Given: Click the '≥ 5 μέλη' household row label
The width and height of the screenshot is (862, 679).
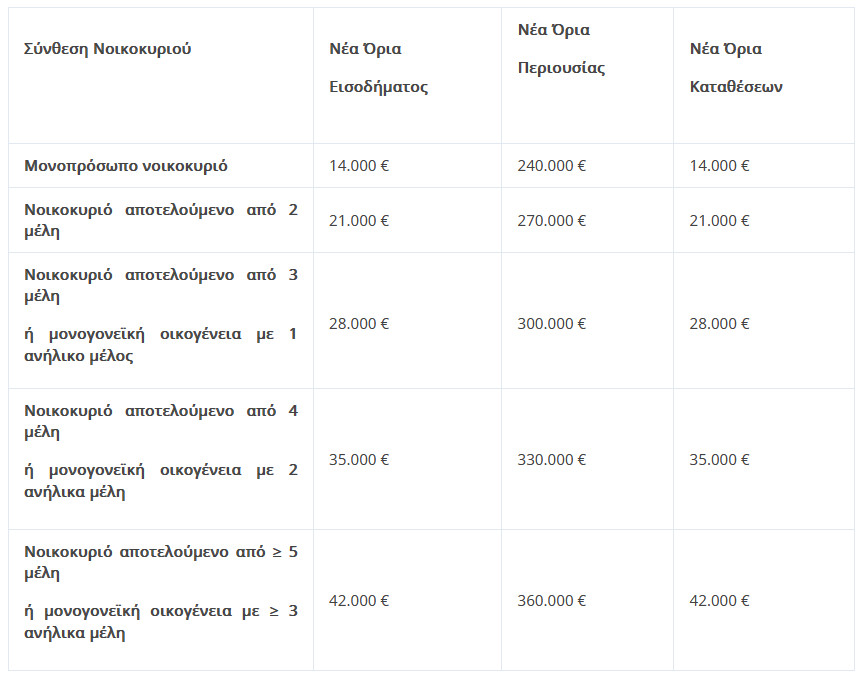Looking at the screenshot, I should click(x=160, y=591).
